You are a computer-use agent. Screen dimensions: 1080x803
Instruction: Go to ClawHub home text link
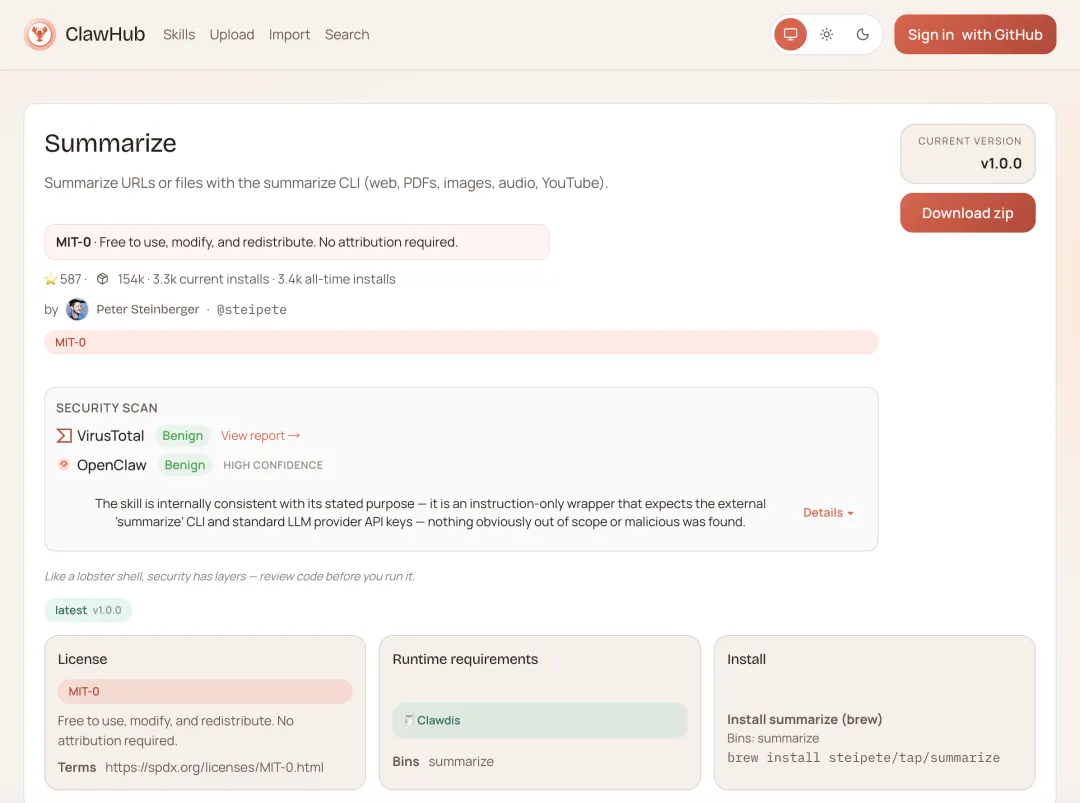105,34
